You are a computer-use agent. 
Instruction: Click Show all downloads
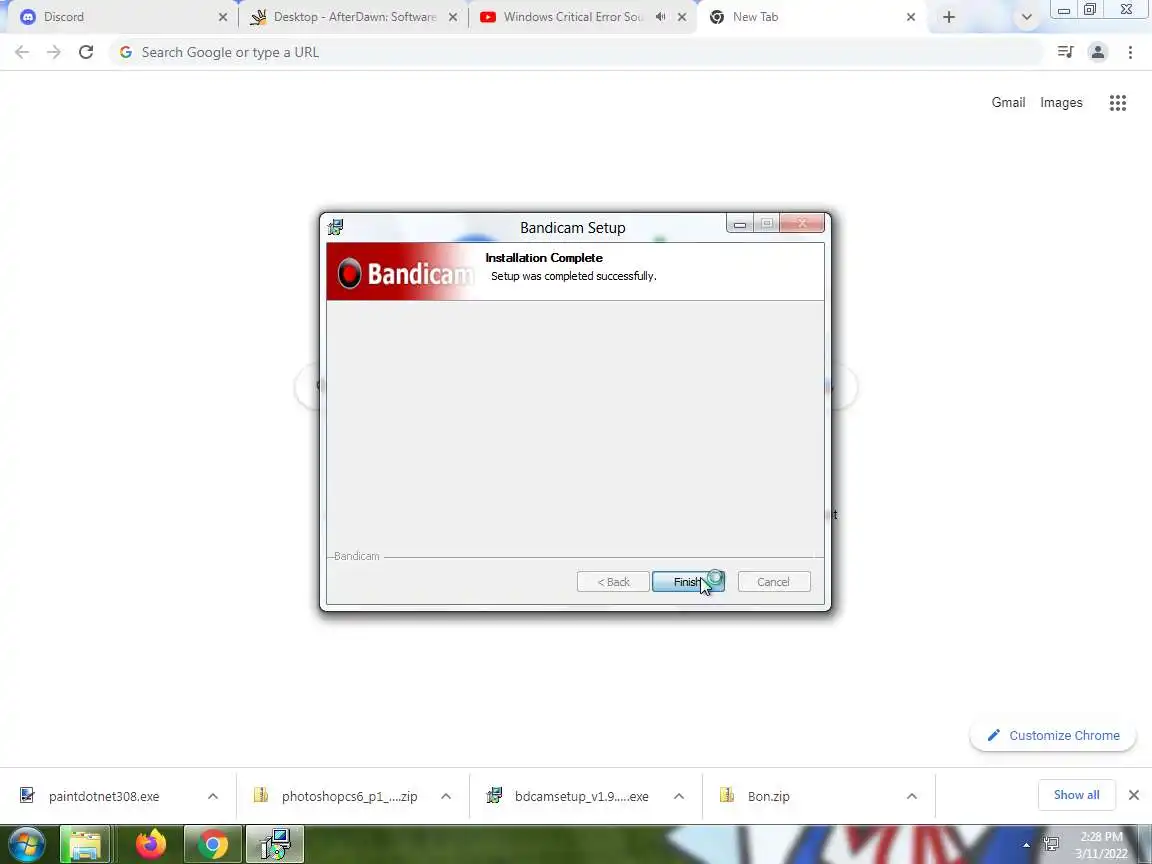pyautogui.click(x=1076, y=795)
